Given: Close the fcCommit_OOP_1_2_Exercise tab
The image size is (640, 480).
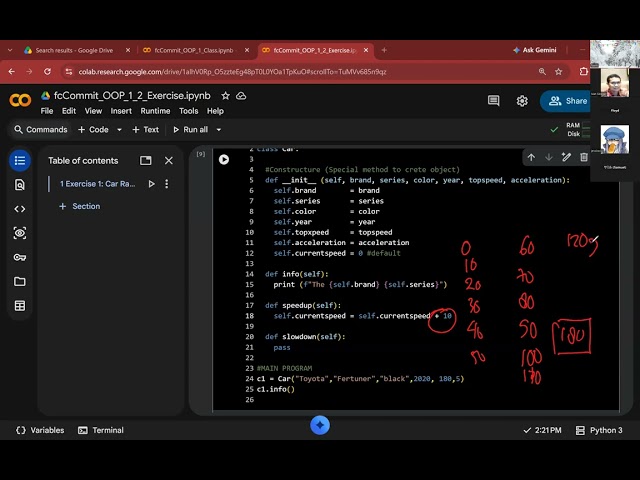Looking at the screenshot, I should click(366, 50).
